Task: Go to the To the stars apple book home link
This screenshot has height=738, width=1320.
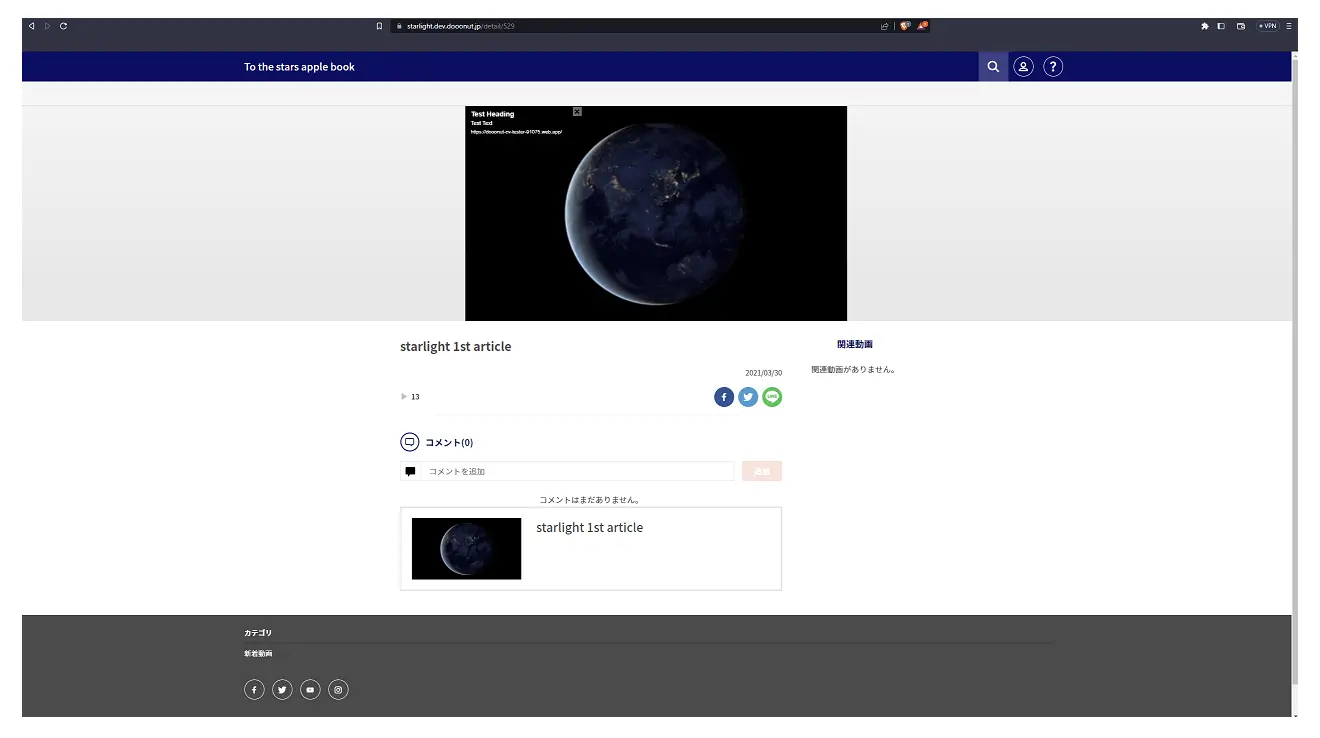Action: 299,67
